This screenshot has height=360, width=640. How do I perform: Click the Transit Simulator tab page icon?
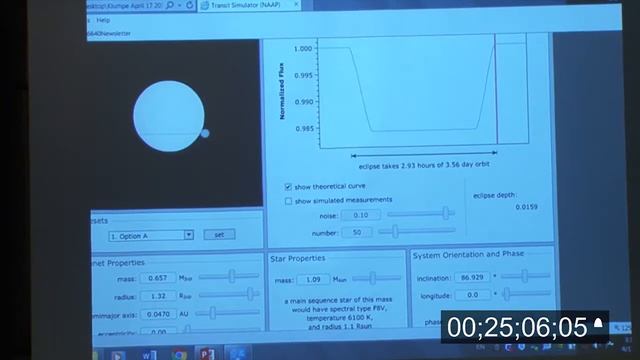[205, 5]
